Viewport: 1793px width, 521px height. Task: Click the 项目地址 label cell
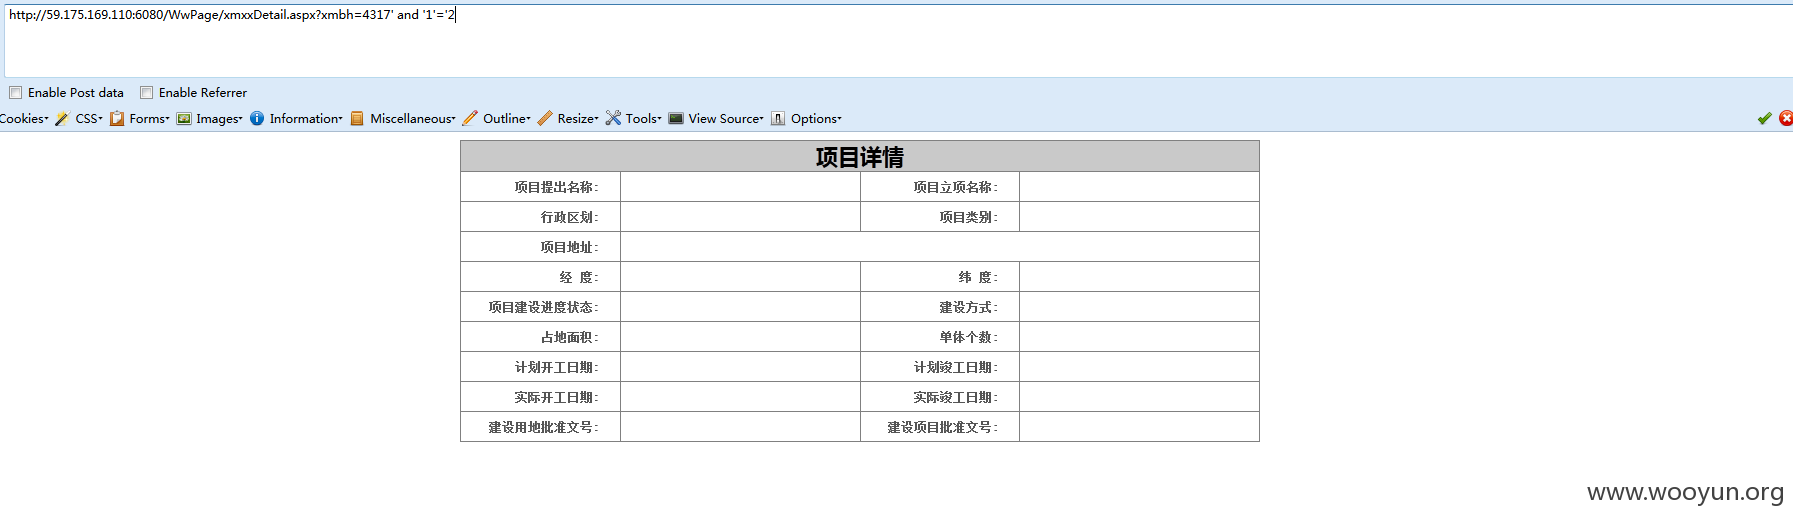[541, 247]
